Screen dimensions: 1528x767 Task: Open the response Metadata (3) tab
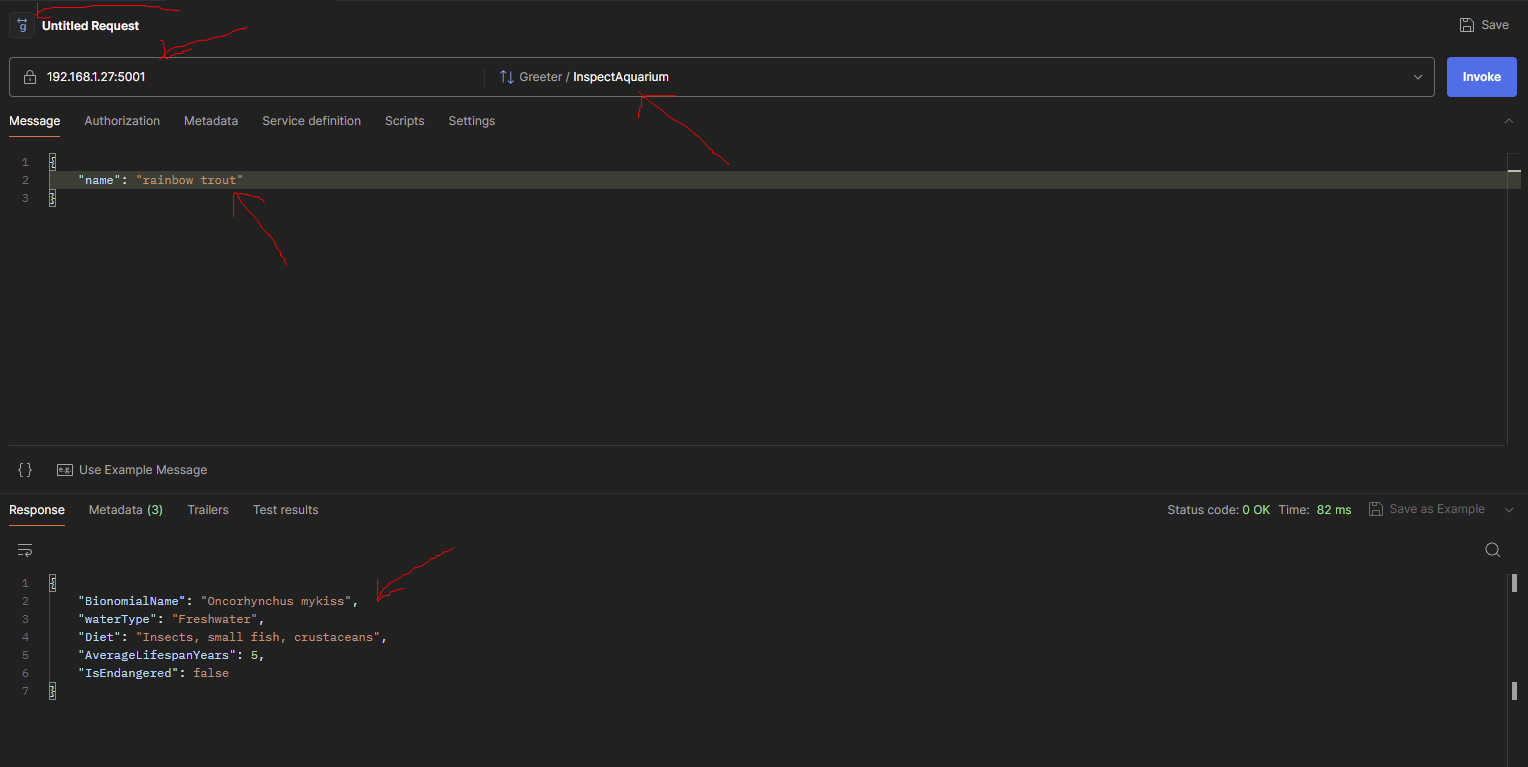tap(126, 510)
